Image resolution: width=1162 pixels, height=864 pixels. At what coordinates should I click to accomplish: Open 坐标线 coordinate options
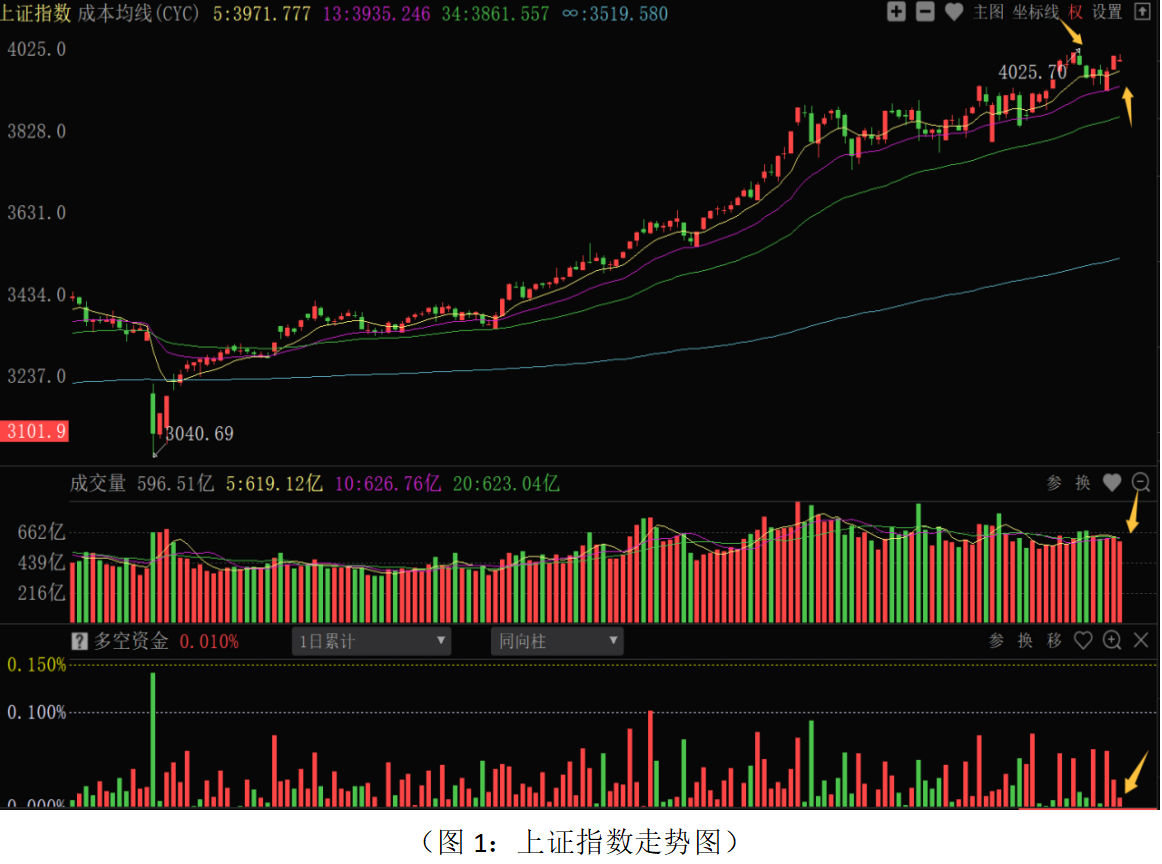pyautogui.click(x=1035, y=12)
